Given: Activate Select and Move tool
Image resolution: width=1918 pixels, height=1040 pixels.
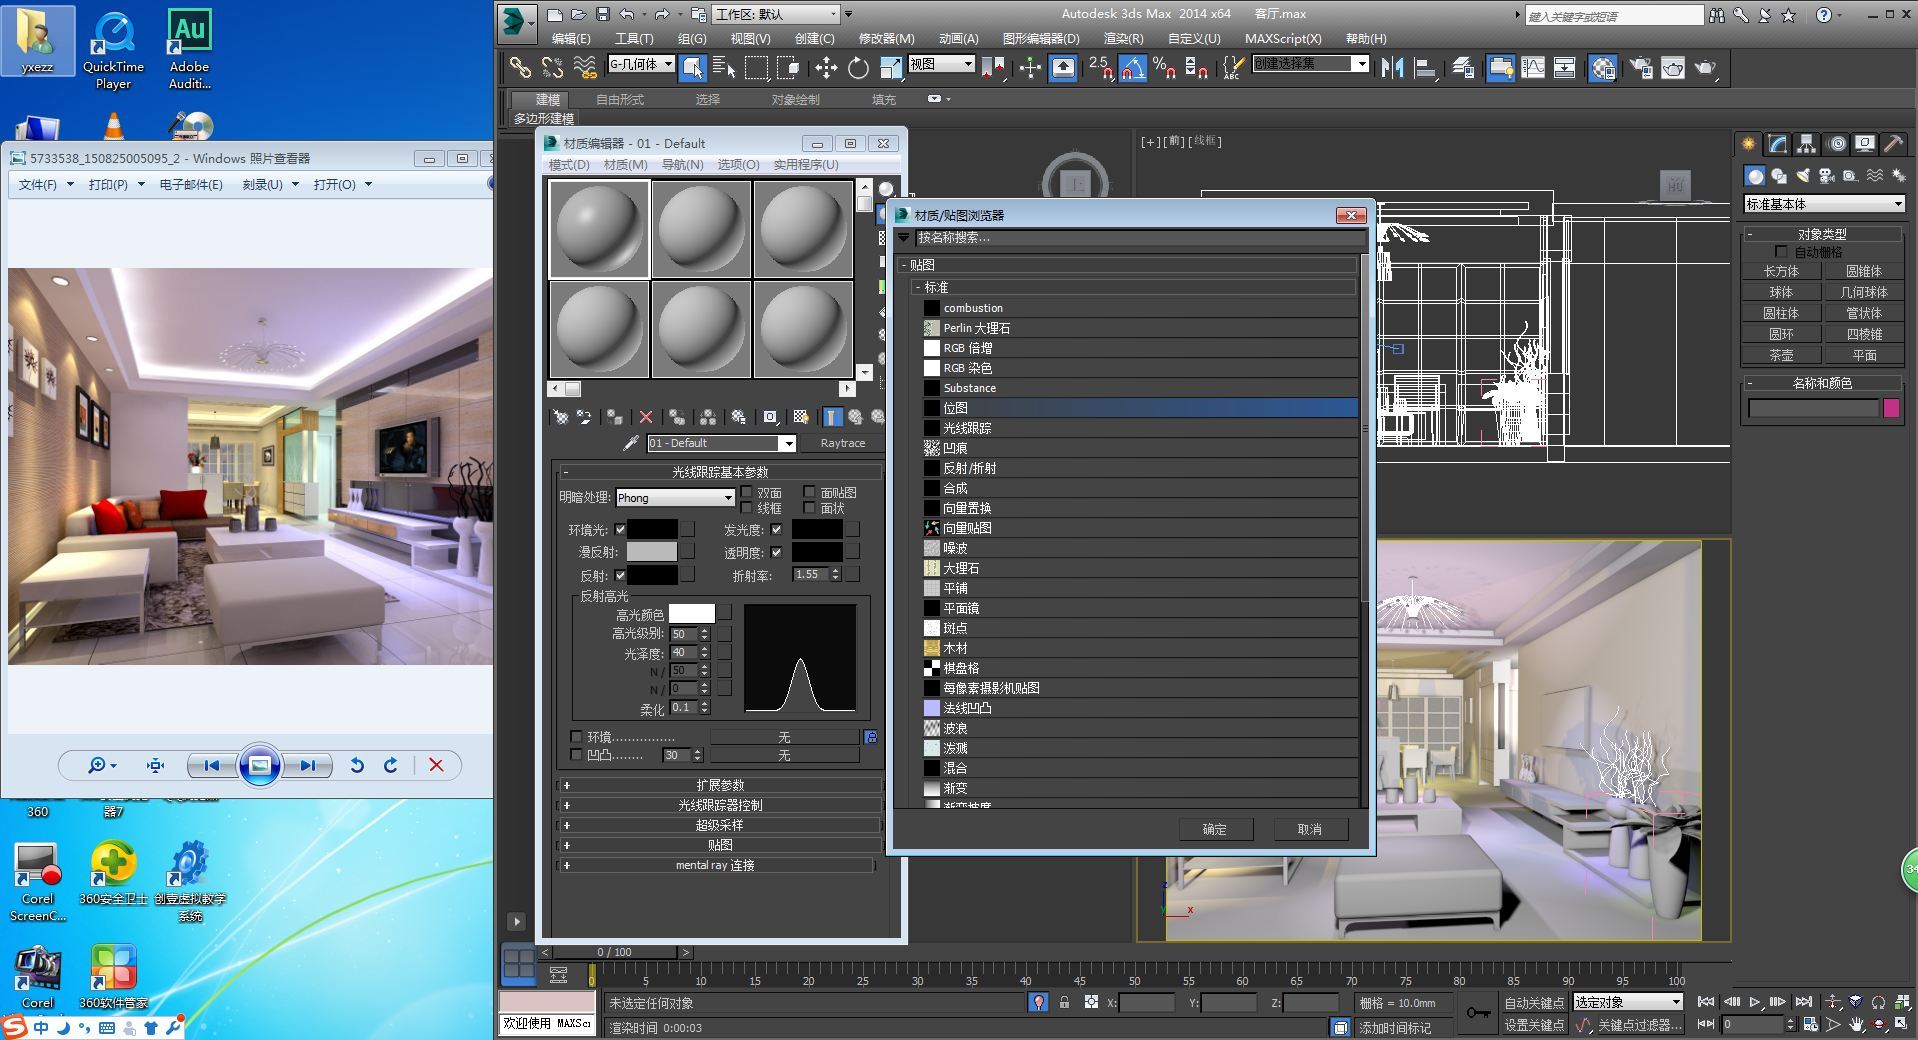Looking at the screenshot, I should point(826,67).
